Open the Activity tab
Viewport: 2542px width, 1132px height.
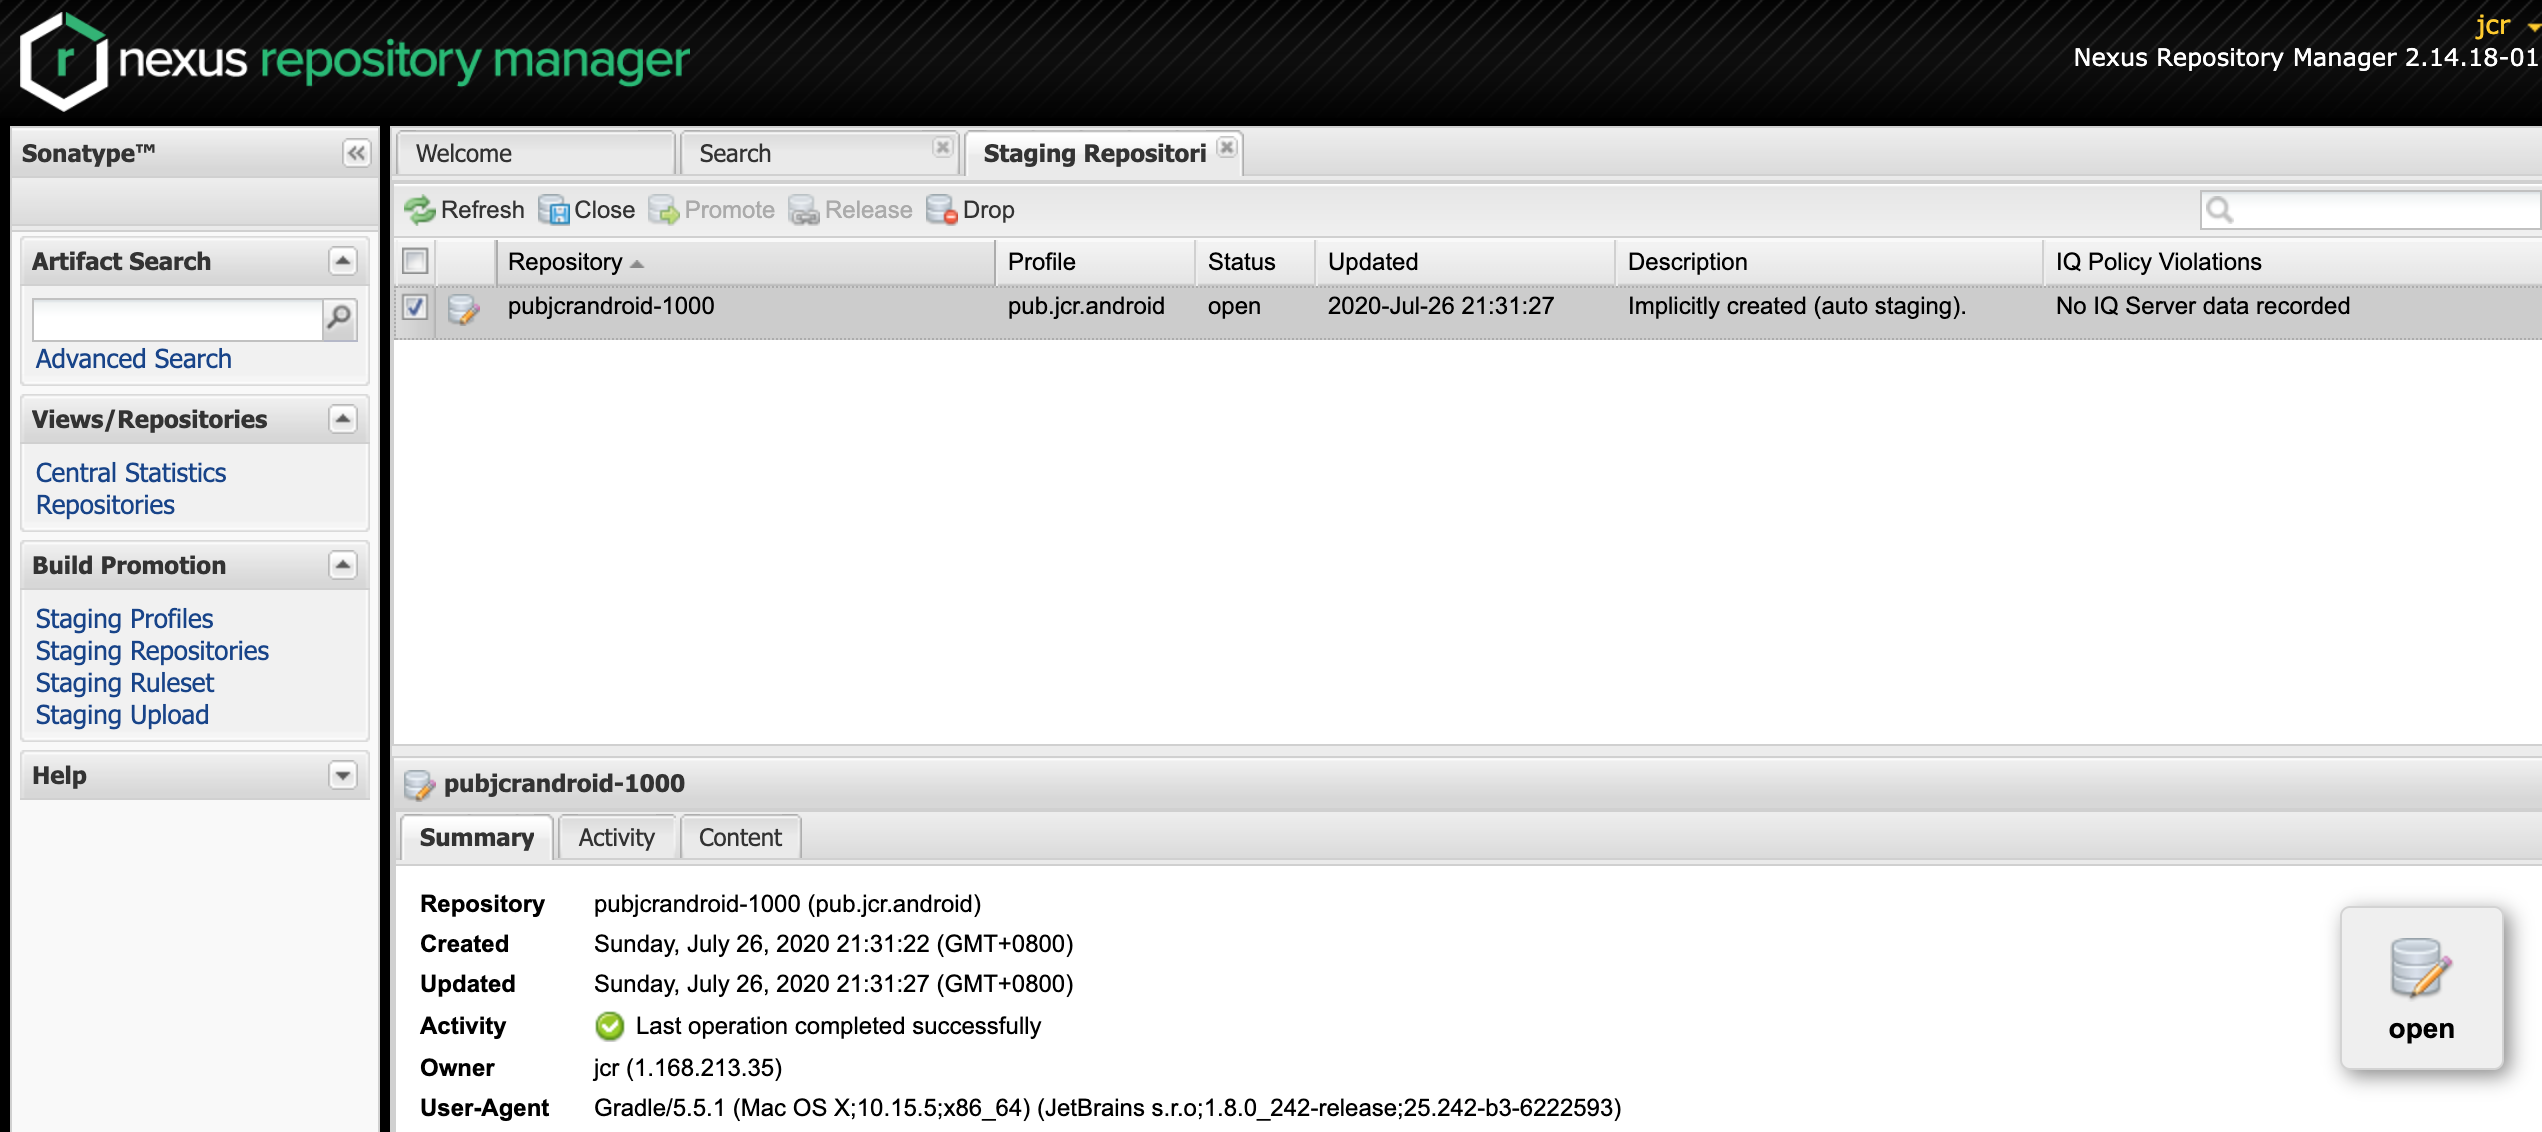tap(617, 837)
